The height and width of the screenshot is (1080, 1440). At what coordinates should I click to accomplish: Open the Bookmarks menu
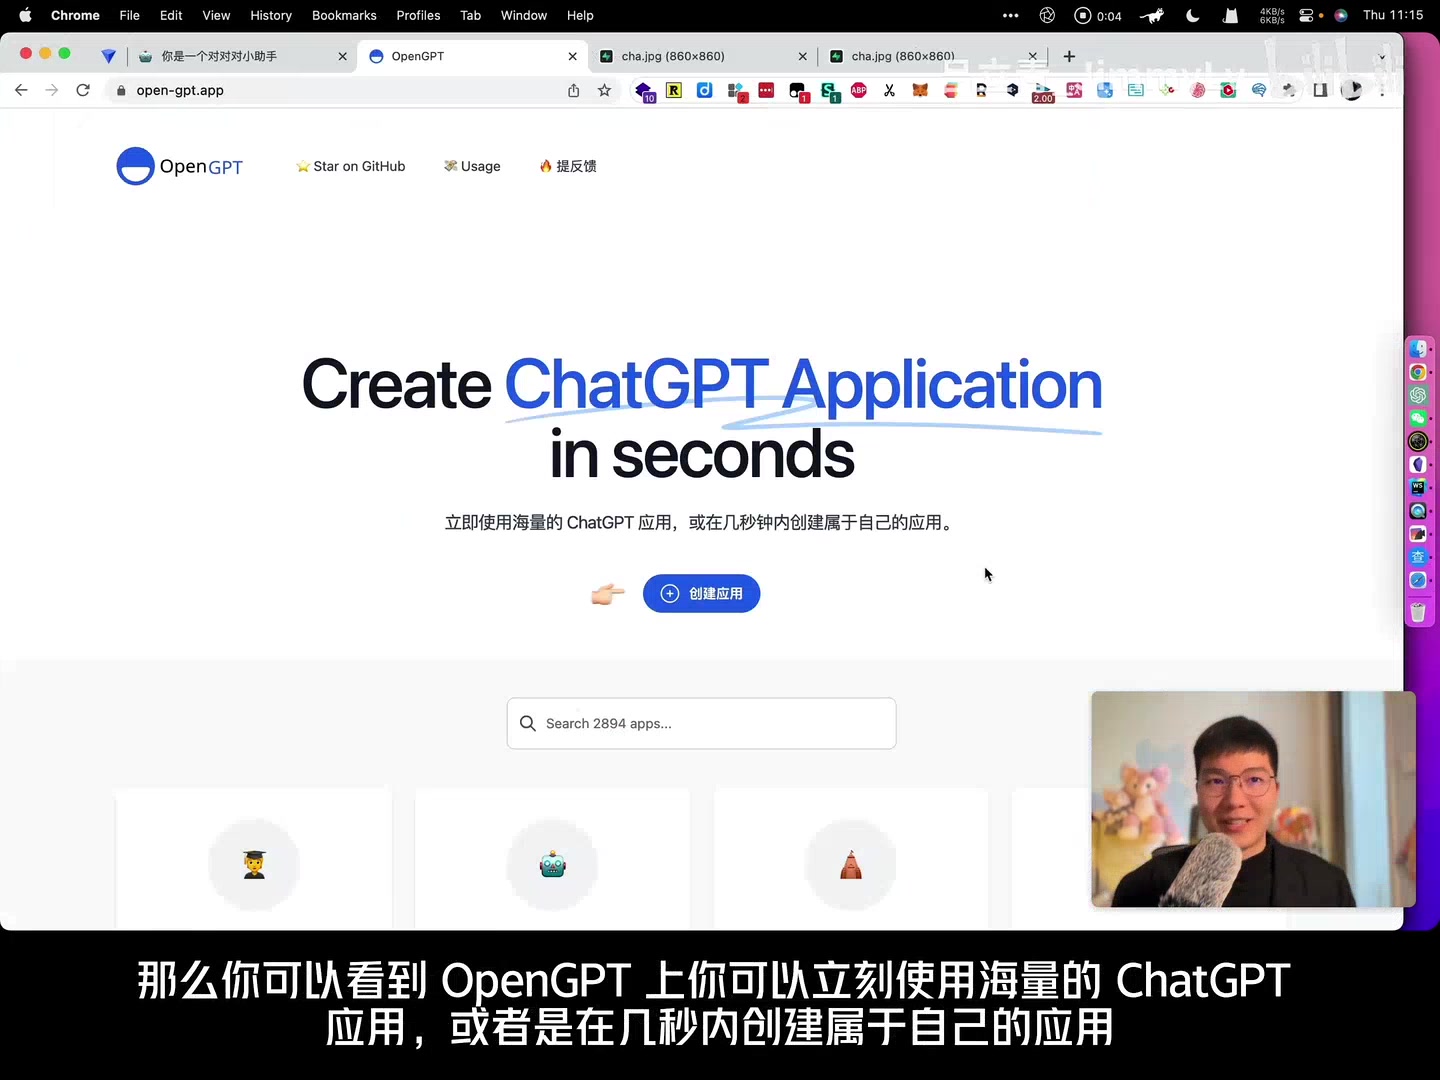[x=344, y=15]
